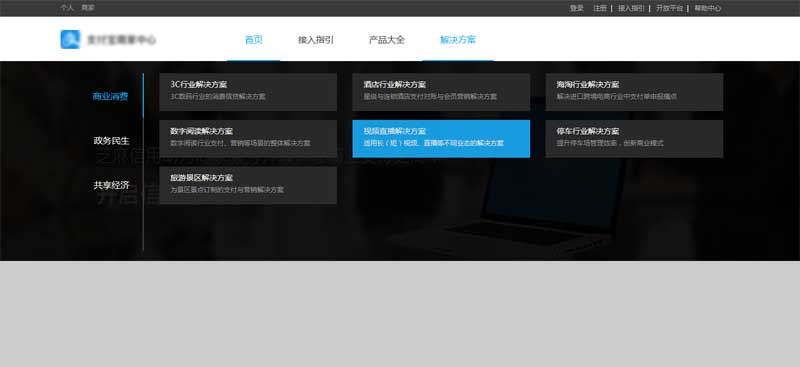This screenshot has width=800, height=367.
Task: Click the 商家 link in top bar
Action: (88, 8)
